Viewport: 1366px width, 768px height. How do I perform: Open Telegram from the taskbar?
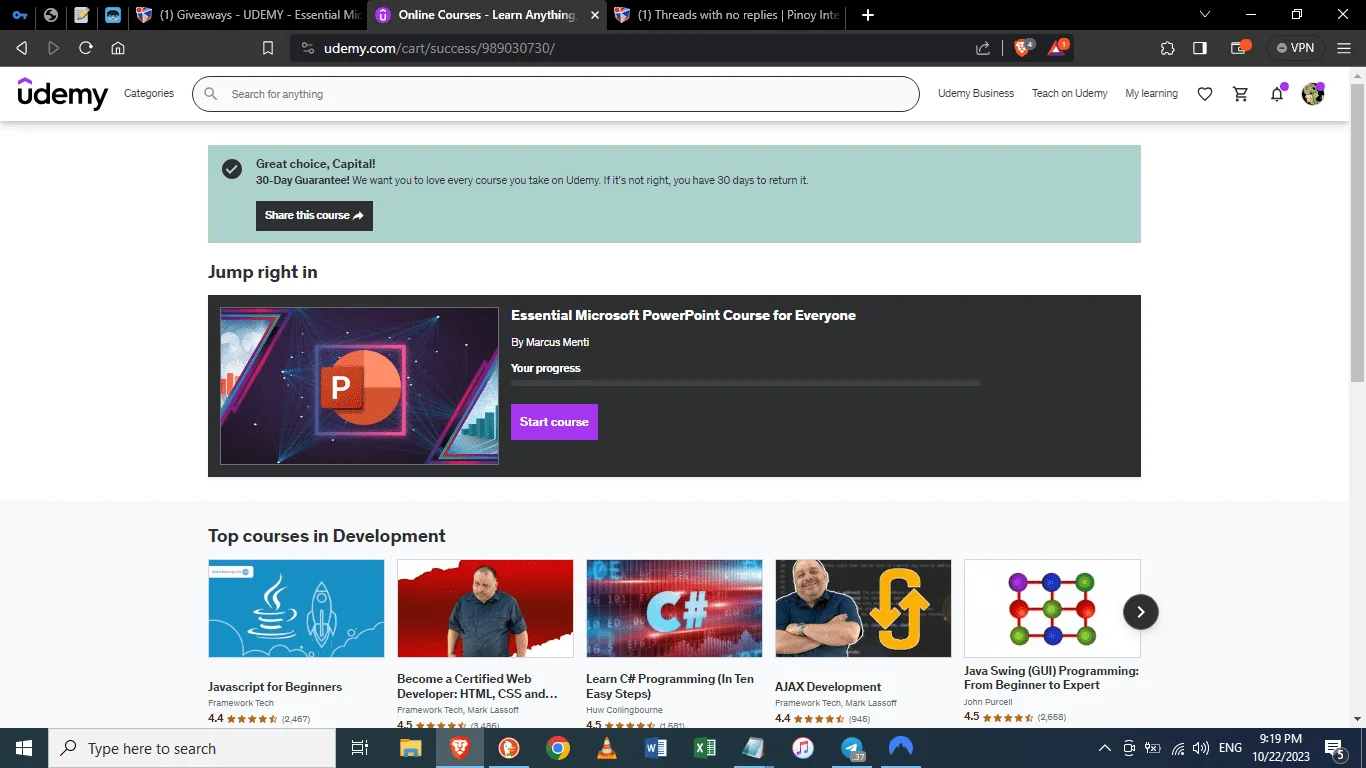click(x=852, y=748)
